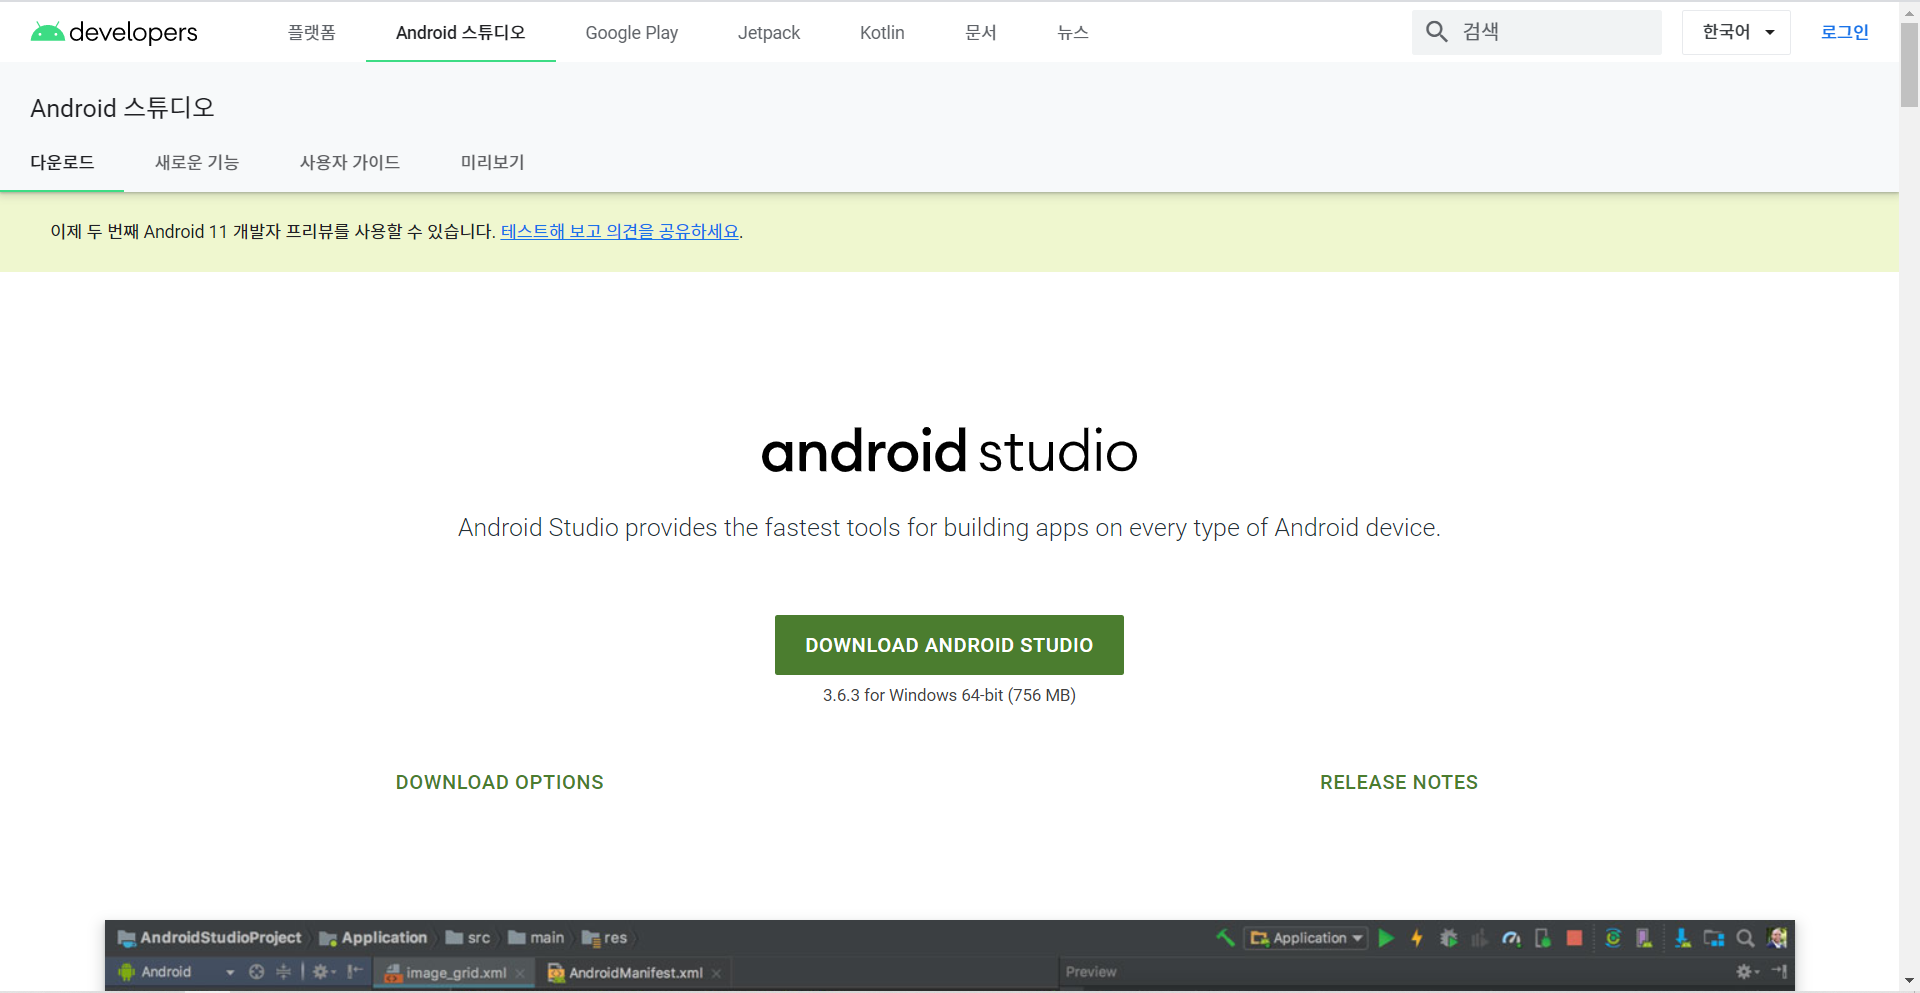The width and height of the screenshot is (1920, 993).
Task: Open RELEASE NOTES
Action: tap(1399, 782)
